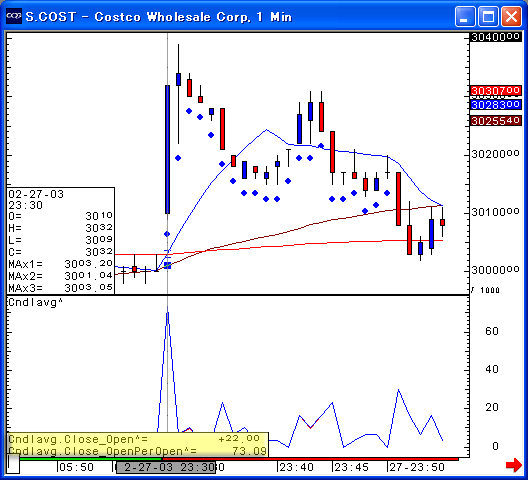Click the 3000000 price scale label

[495, 270]
